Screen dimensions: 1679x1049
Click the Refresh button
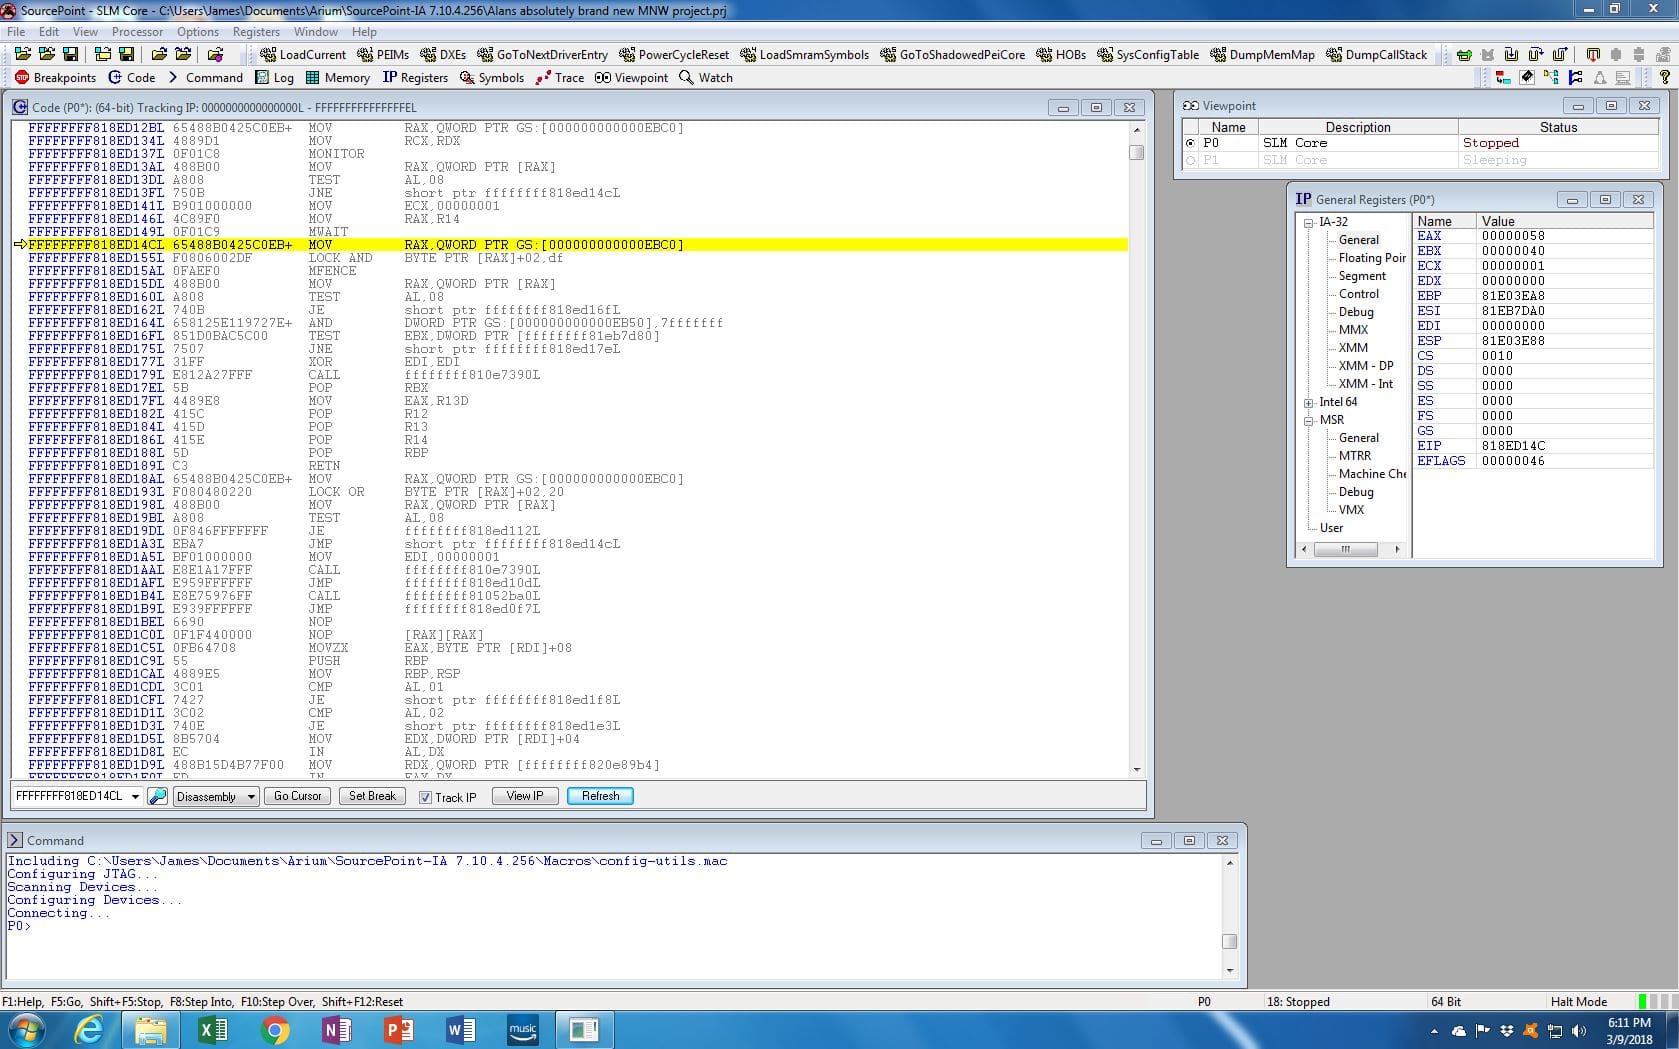pos(600,796)
